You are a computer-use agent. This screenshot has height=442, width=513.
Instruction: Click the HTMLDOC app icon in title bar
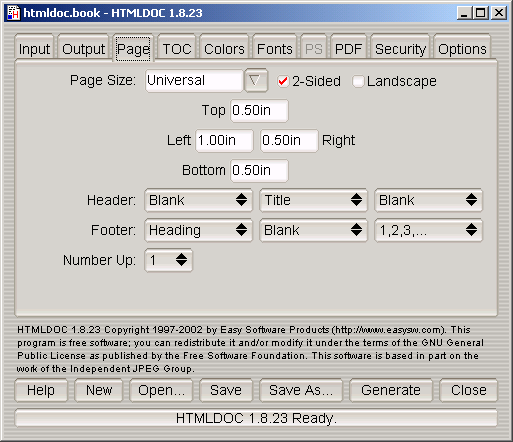pos(13,13)
